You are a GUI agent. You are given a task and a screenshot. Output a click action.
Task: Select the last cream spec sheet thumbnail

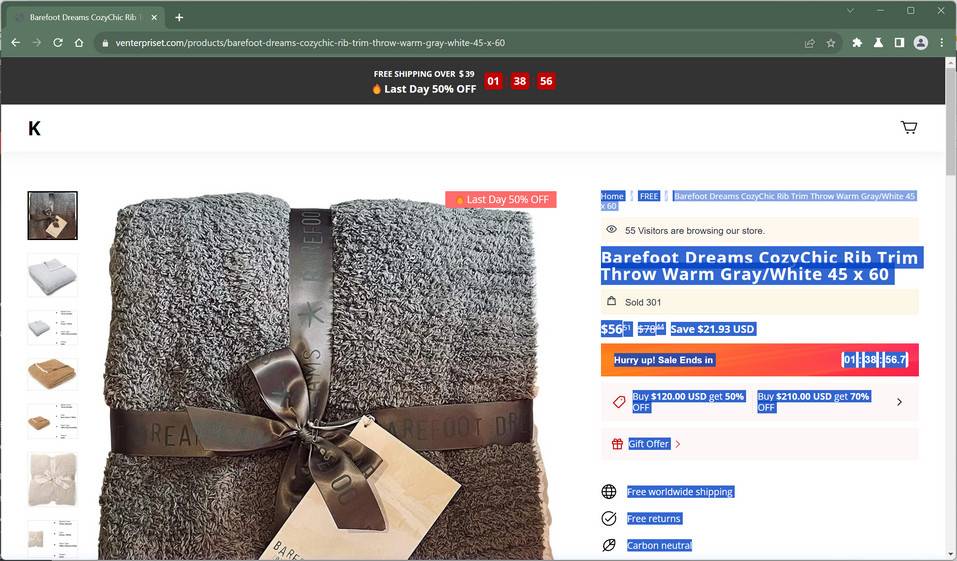coord(52,538)
